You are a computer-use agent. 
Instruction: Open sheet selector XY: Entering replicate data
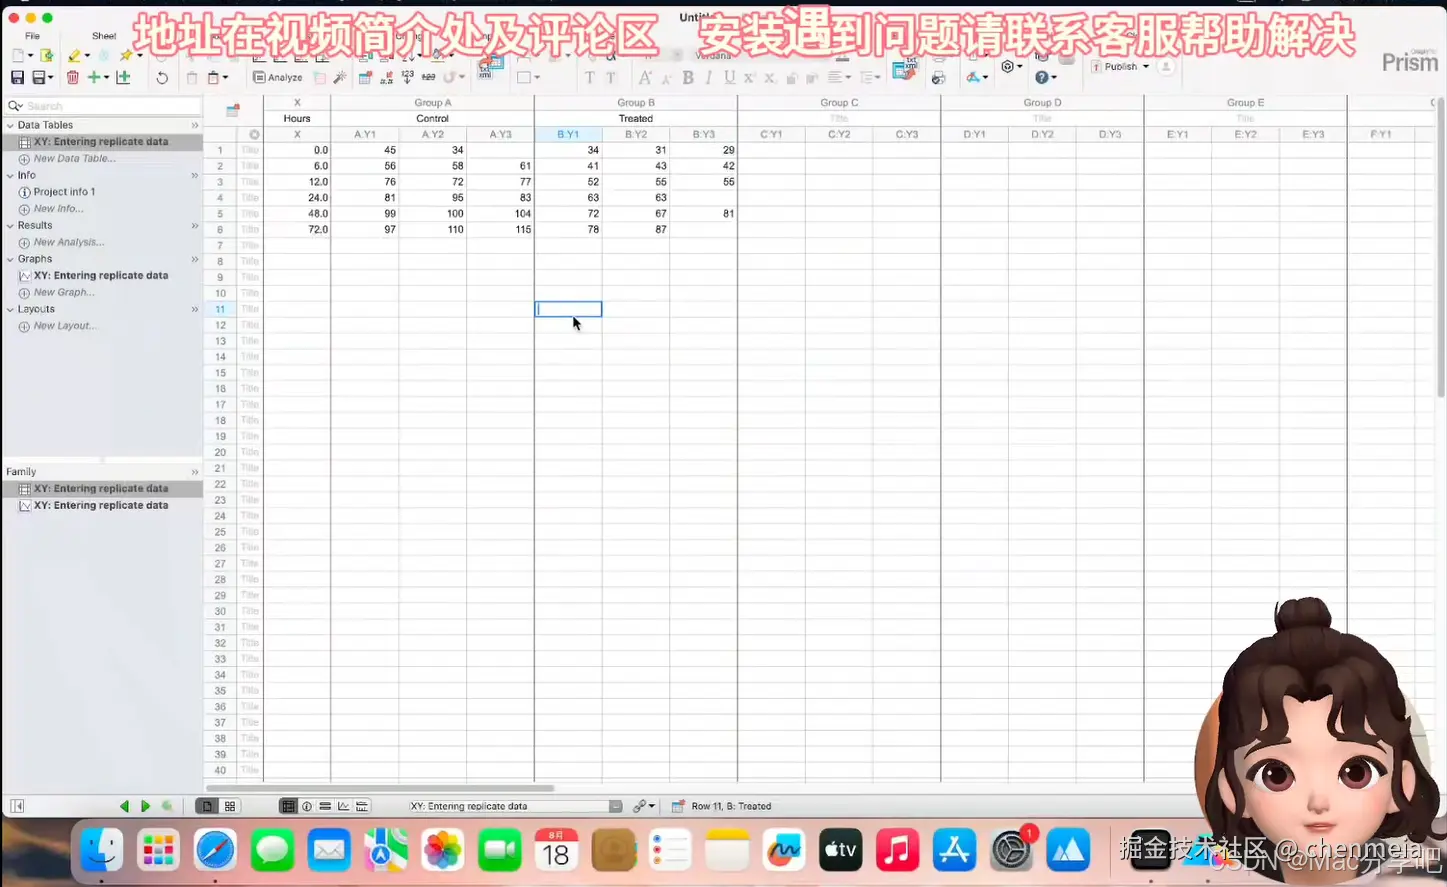[515, 806]
